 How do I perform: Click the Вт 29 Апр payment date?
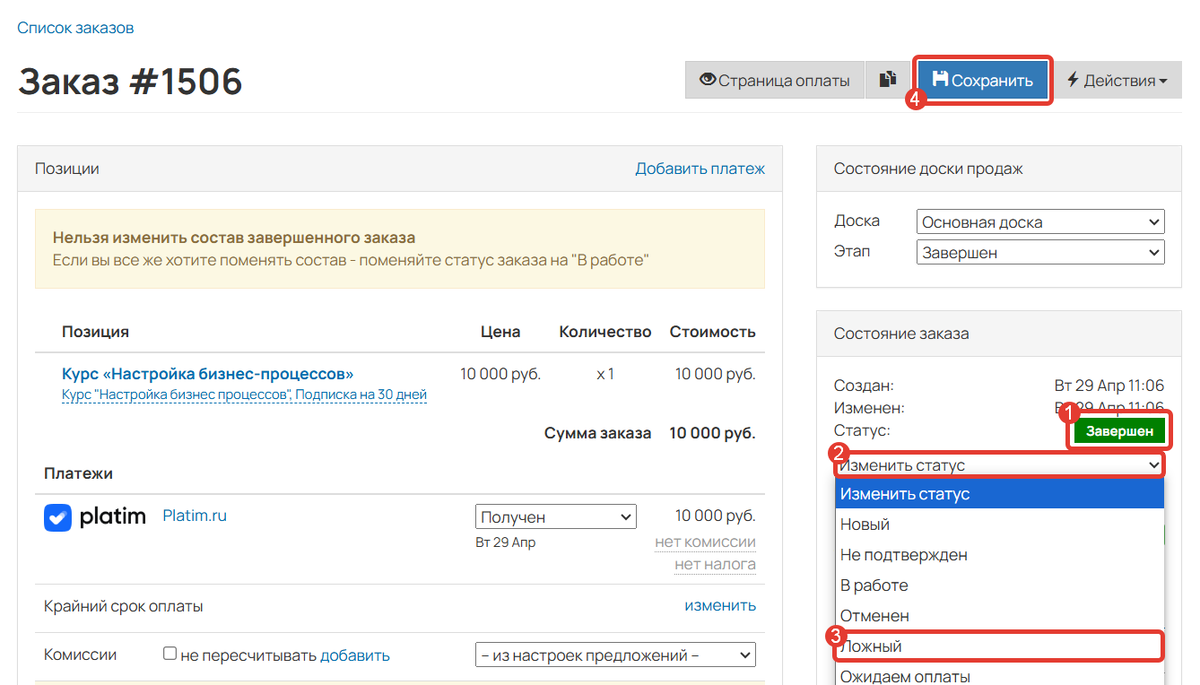click(505, 543)
